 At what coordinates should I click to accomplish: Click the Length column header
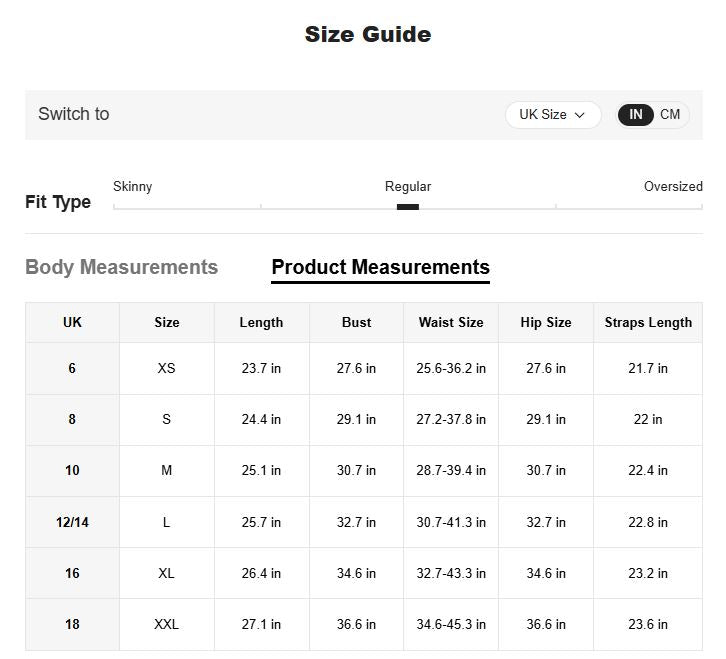point(261,322)
